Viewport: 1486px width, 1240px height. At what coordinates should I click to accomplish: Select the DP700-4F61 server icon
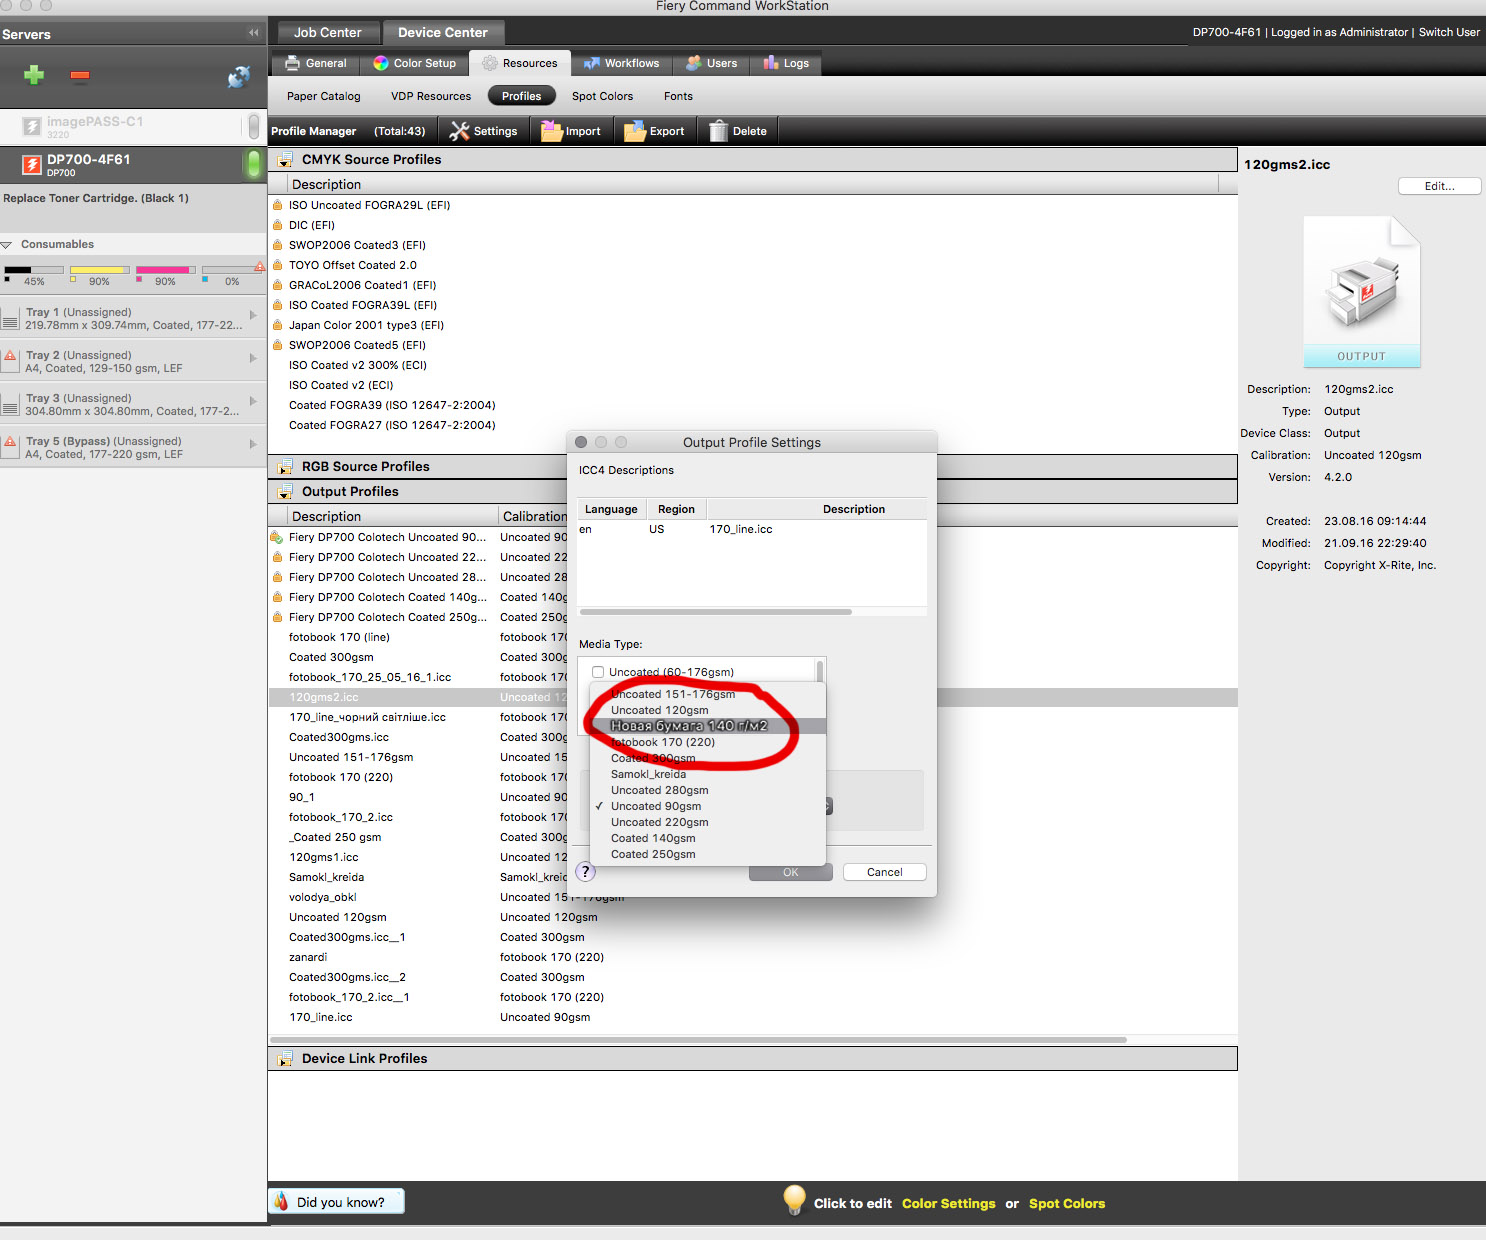[32, 164]
